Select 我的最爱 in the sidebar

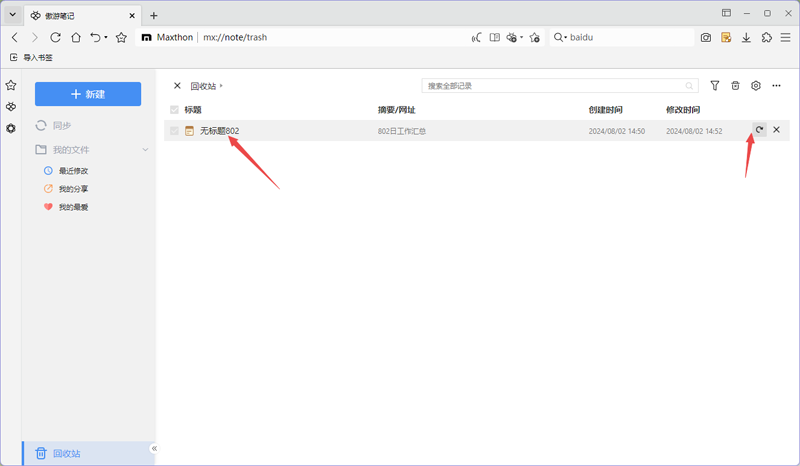[x=73, y=206]
